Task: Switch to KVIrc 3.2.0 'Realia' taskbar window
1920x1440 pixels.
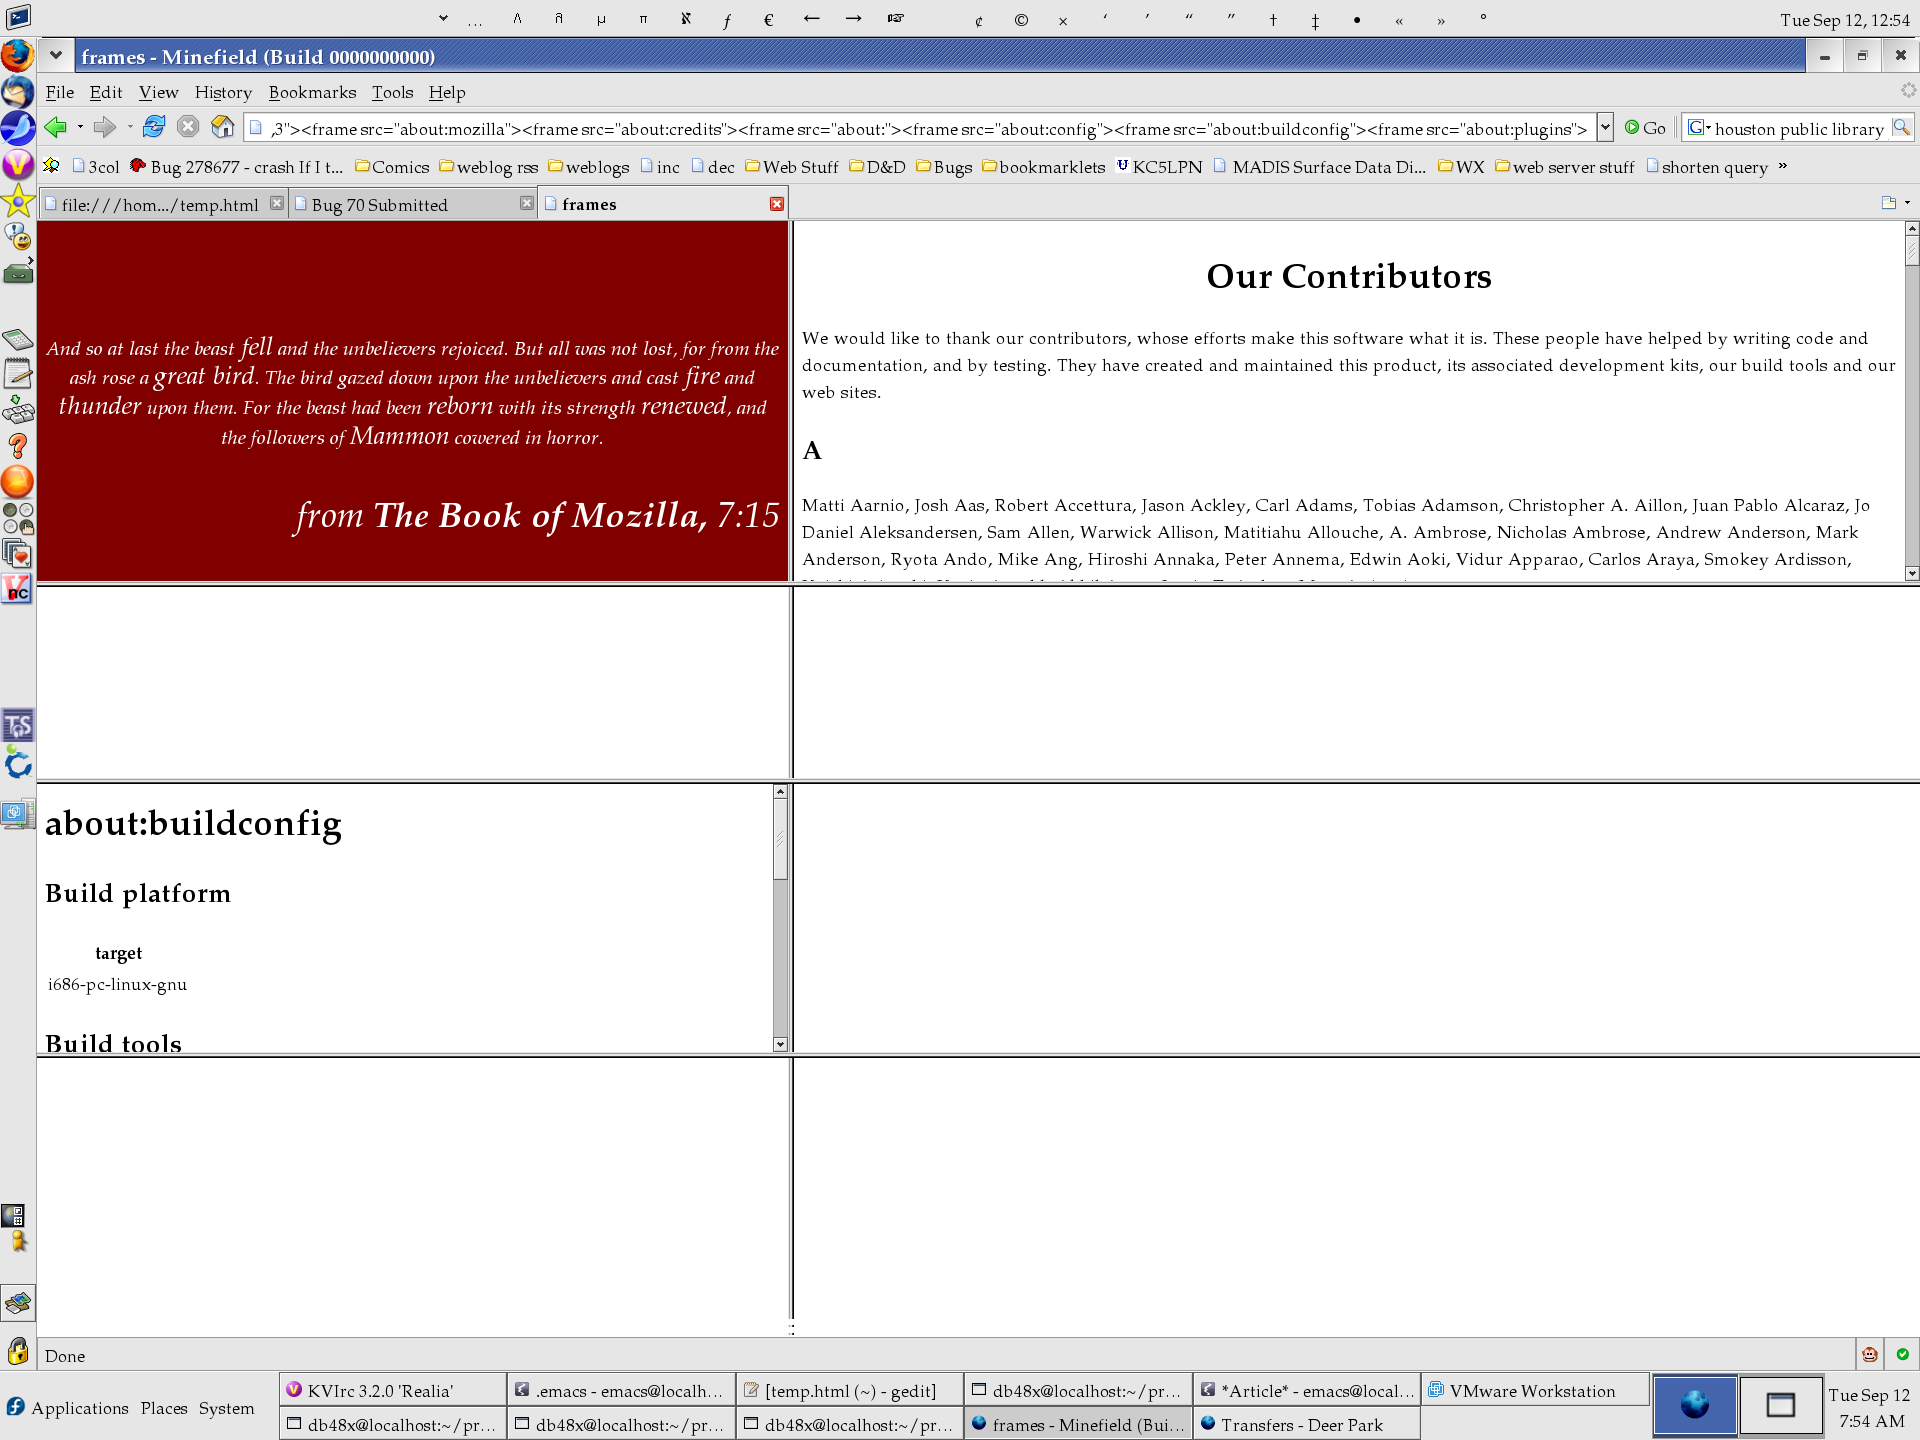Action: click(x=393, y=1390)
